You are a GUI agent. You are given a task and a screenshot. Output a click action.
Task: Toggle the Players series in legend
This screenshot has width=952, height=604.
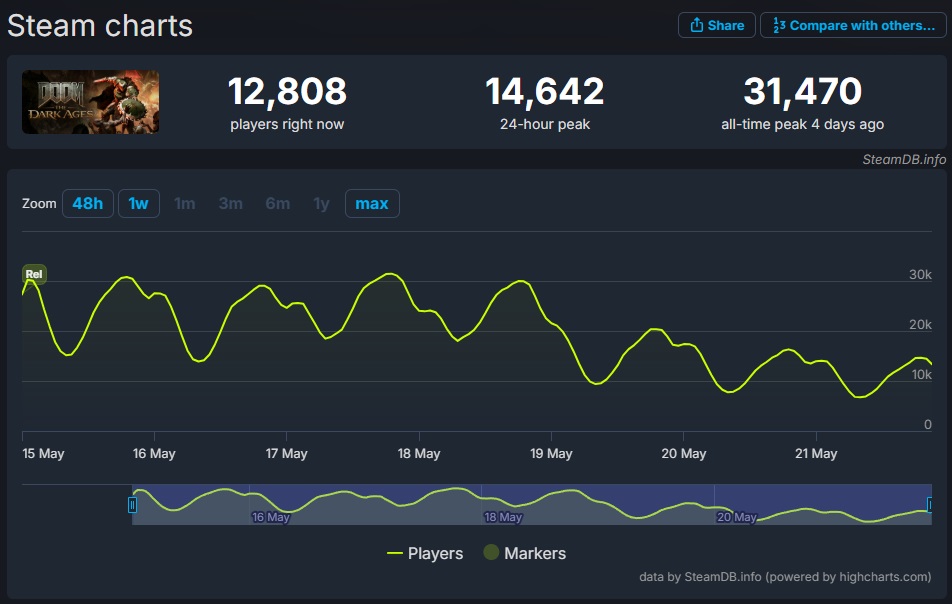point(425,553)
